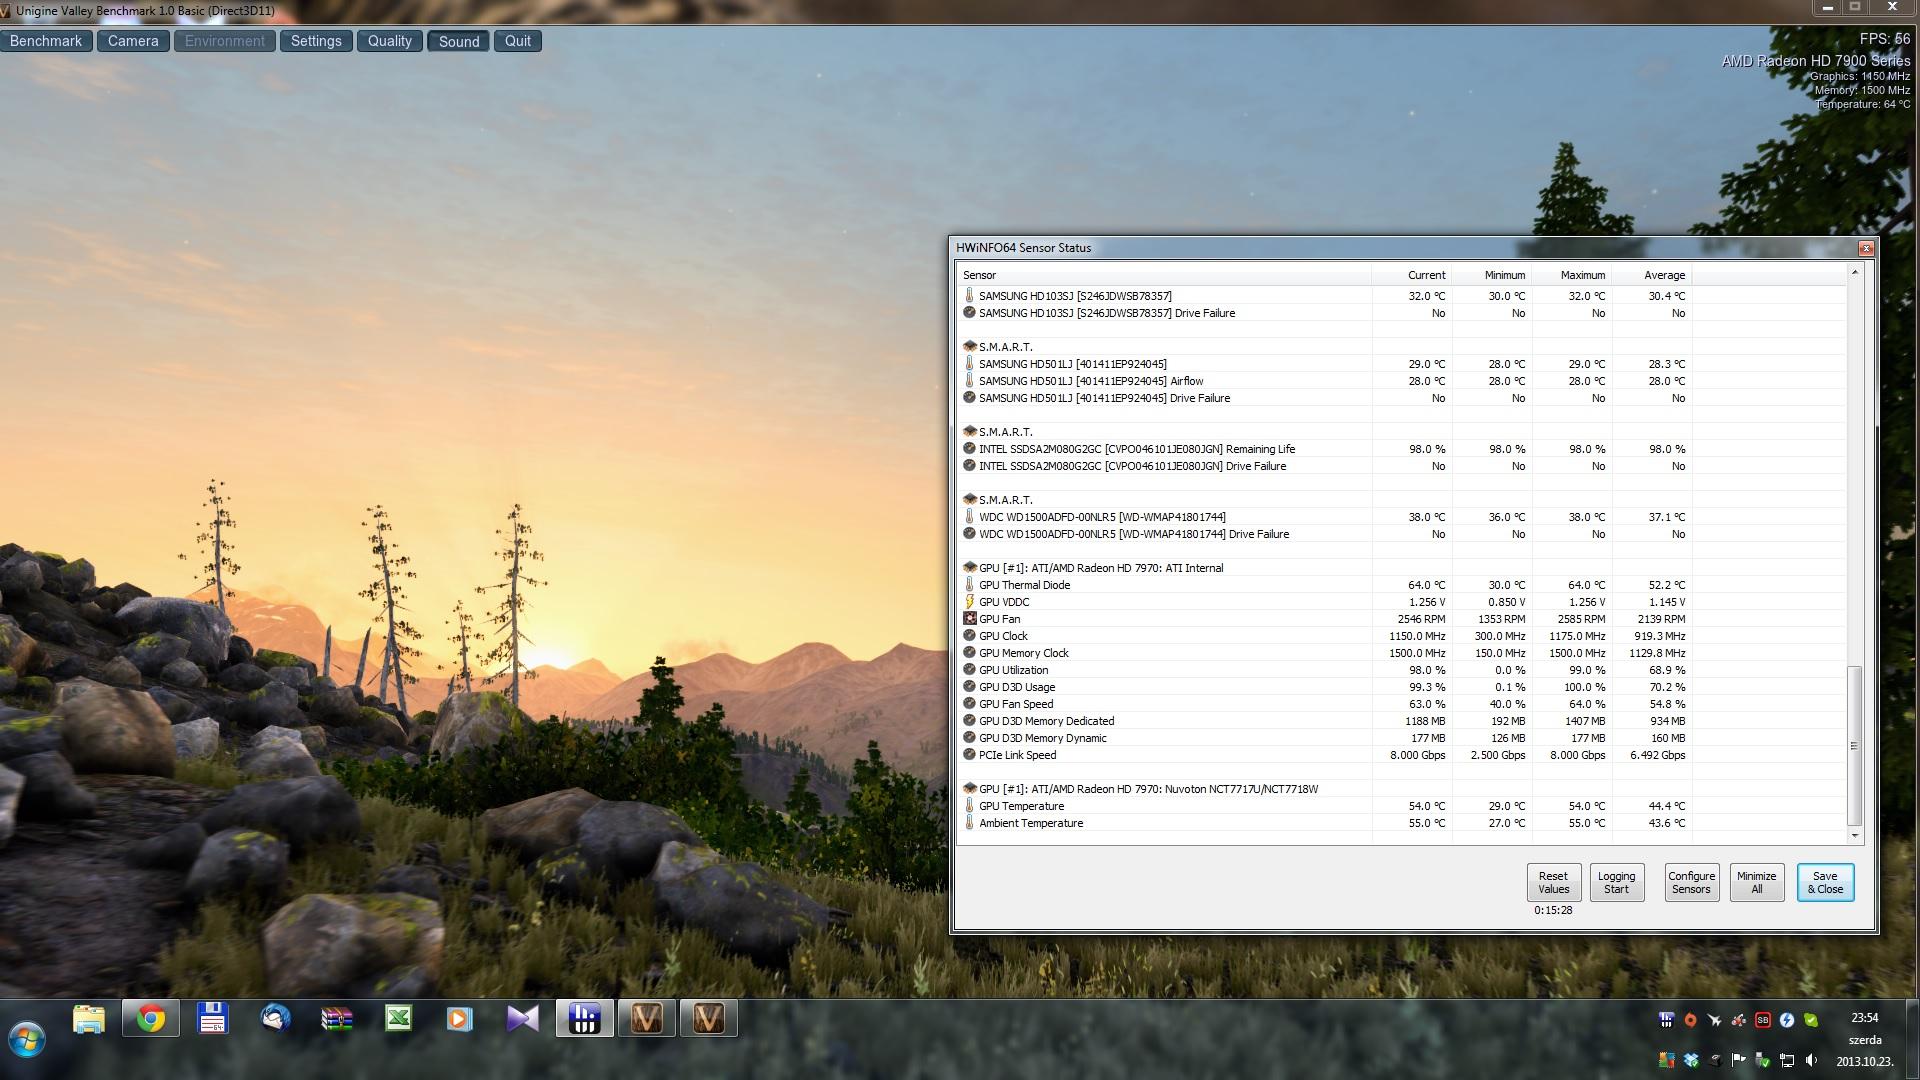The height and width of the screenshot is (1080, 1920).
Task: Open Configure Sensors
Action: tap(1691, 882)
